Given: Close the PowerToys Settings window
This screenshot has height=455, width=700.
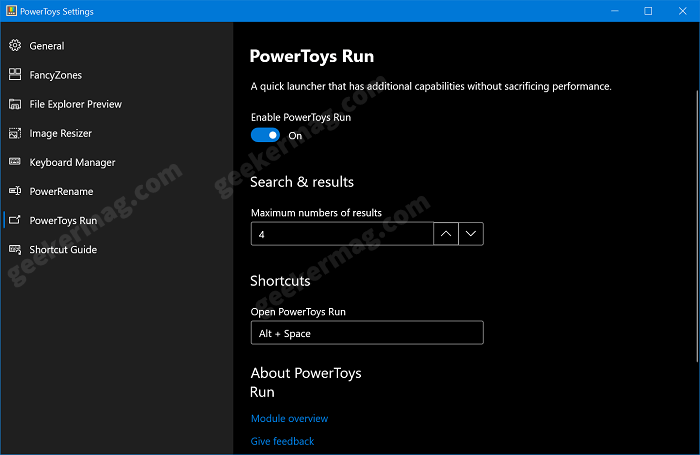Looking at the screenshot, I should (x=683, y=11).
